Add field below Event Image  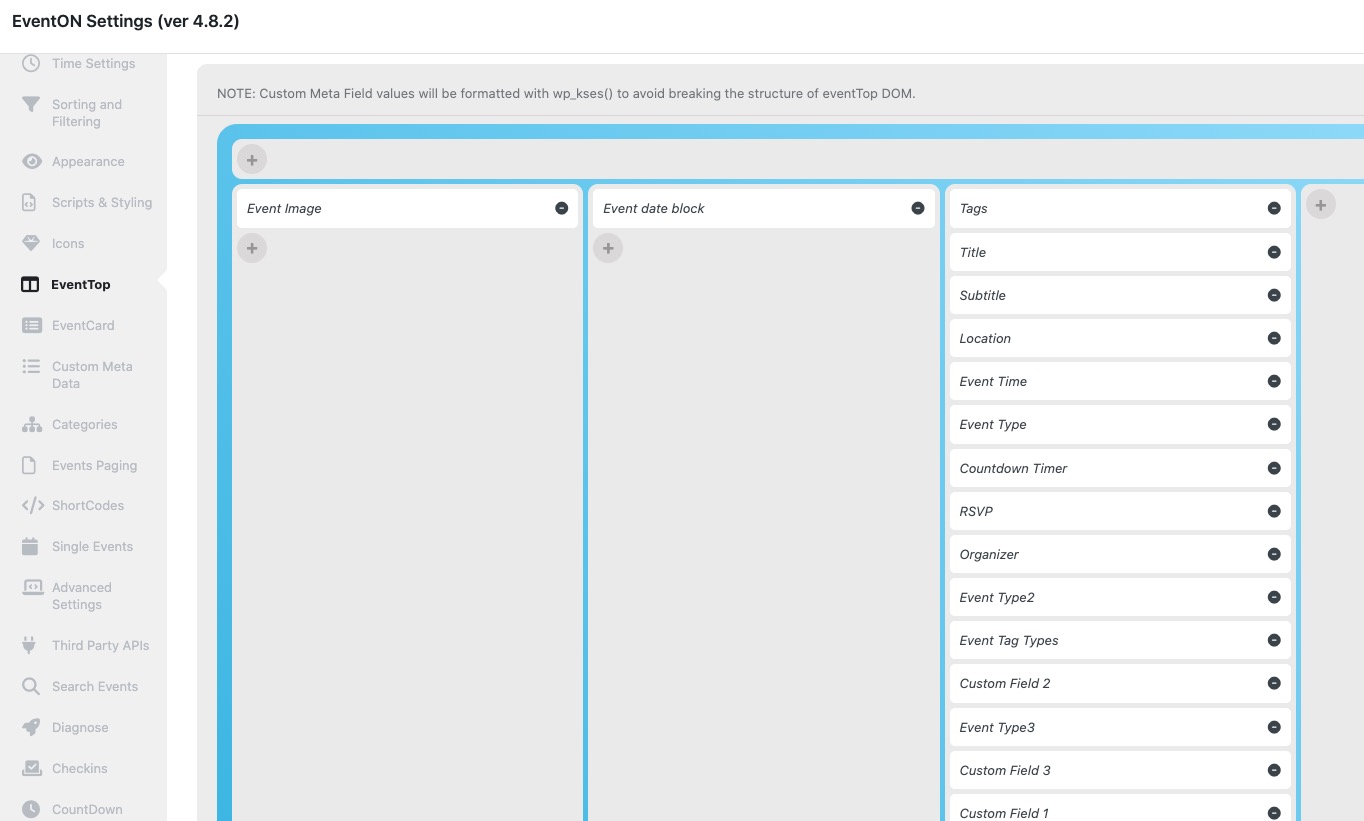[x=252, y=248]
